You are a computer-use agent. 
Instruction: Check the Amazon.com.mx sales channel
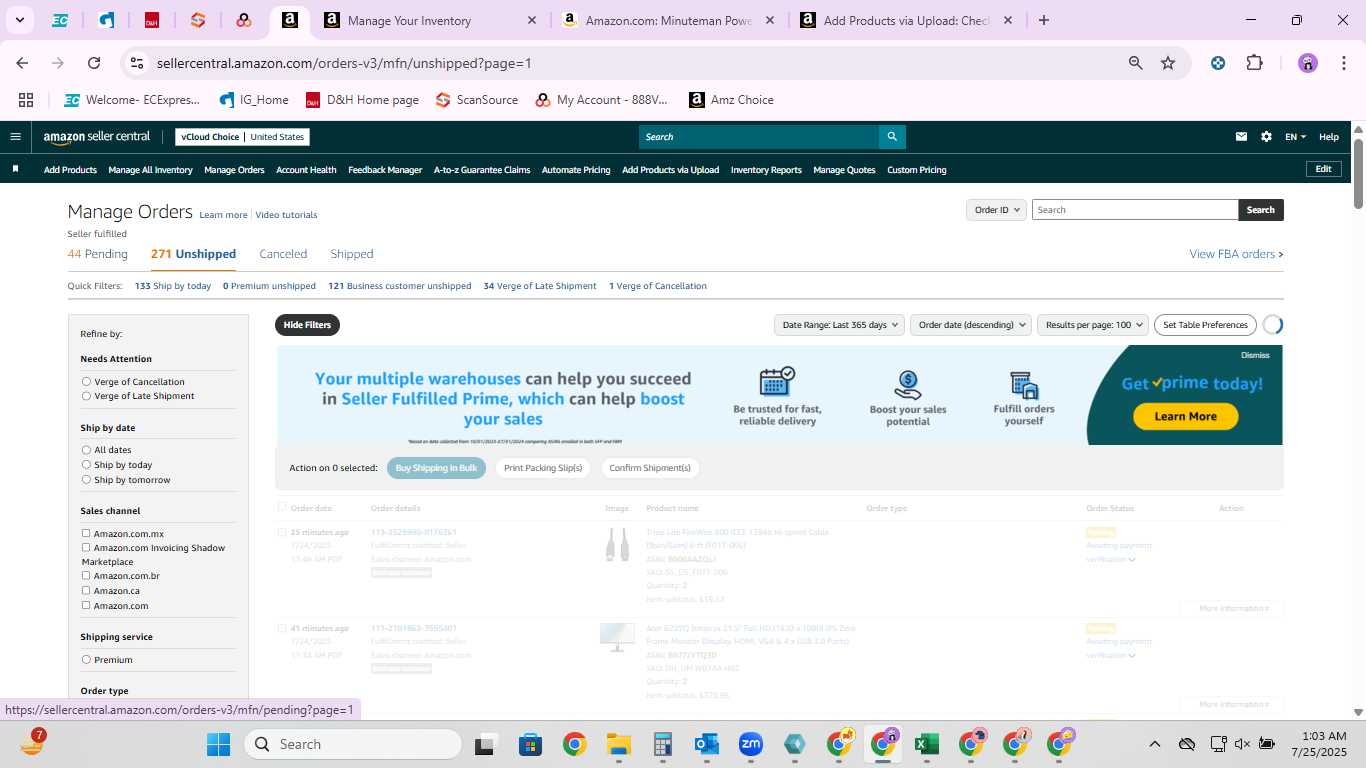click(x=86, y=533)
